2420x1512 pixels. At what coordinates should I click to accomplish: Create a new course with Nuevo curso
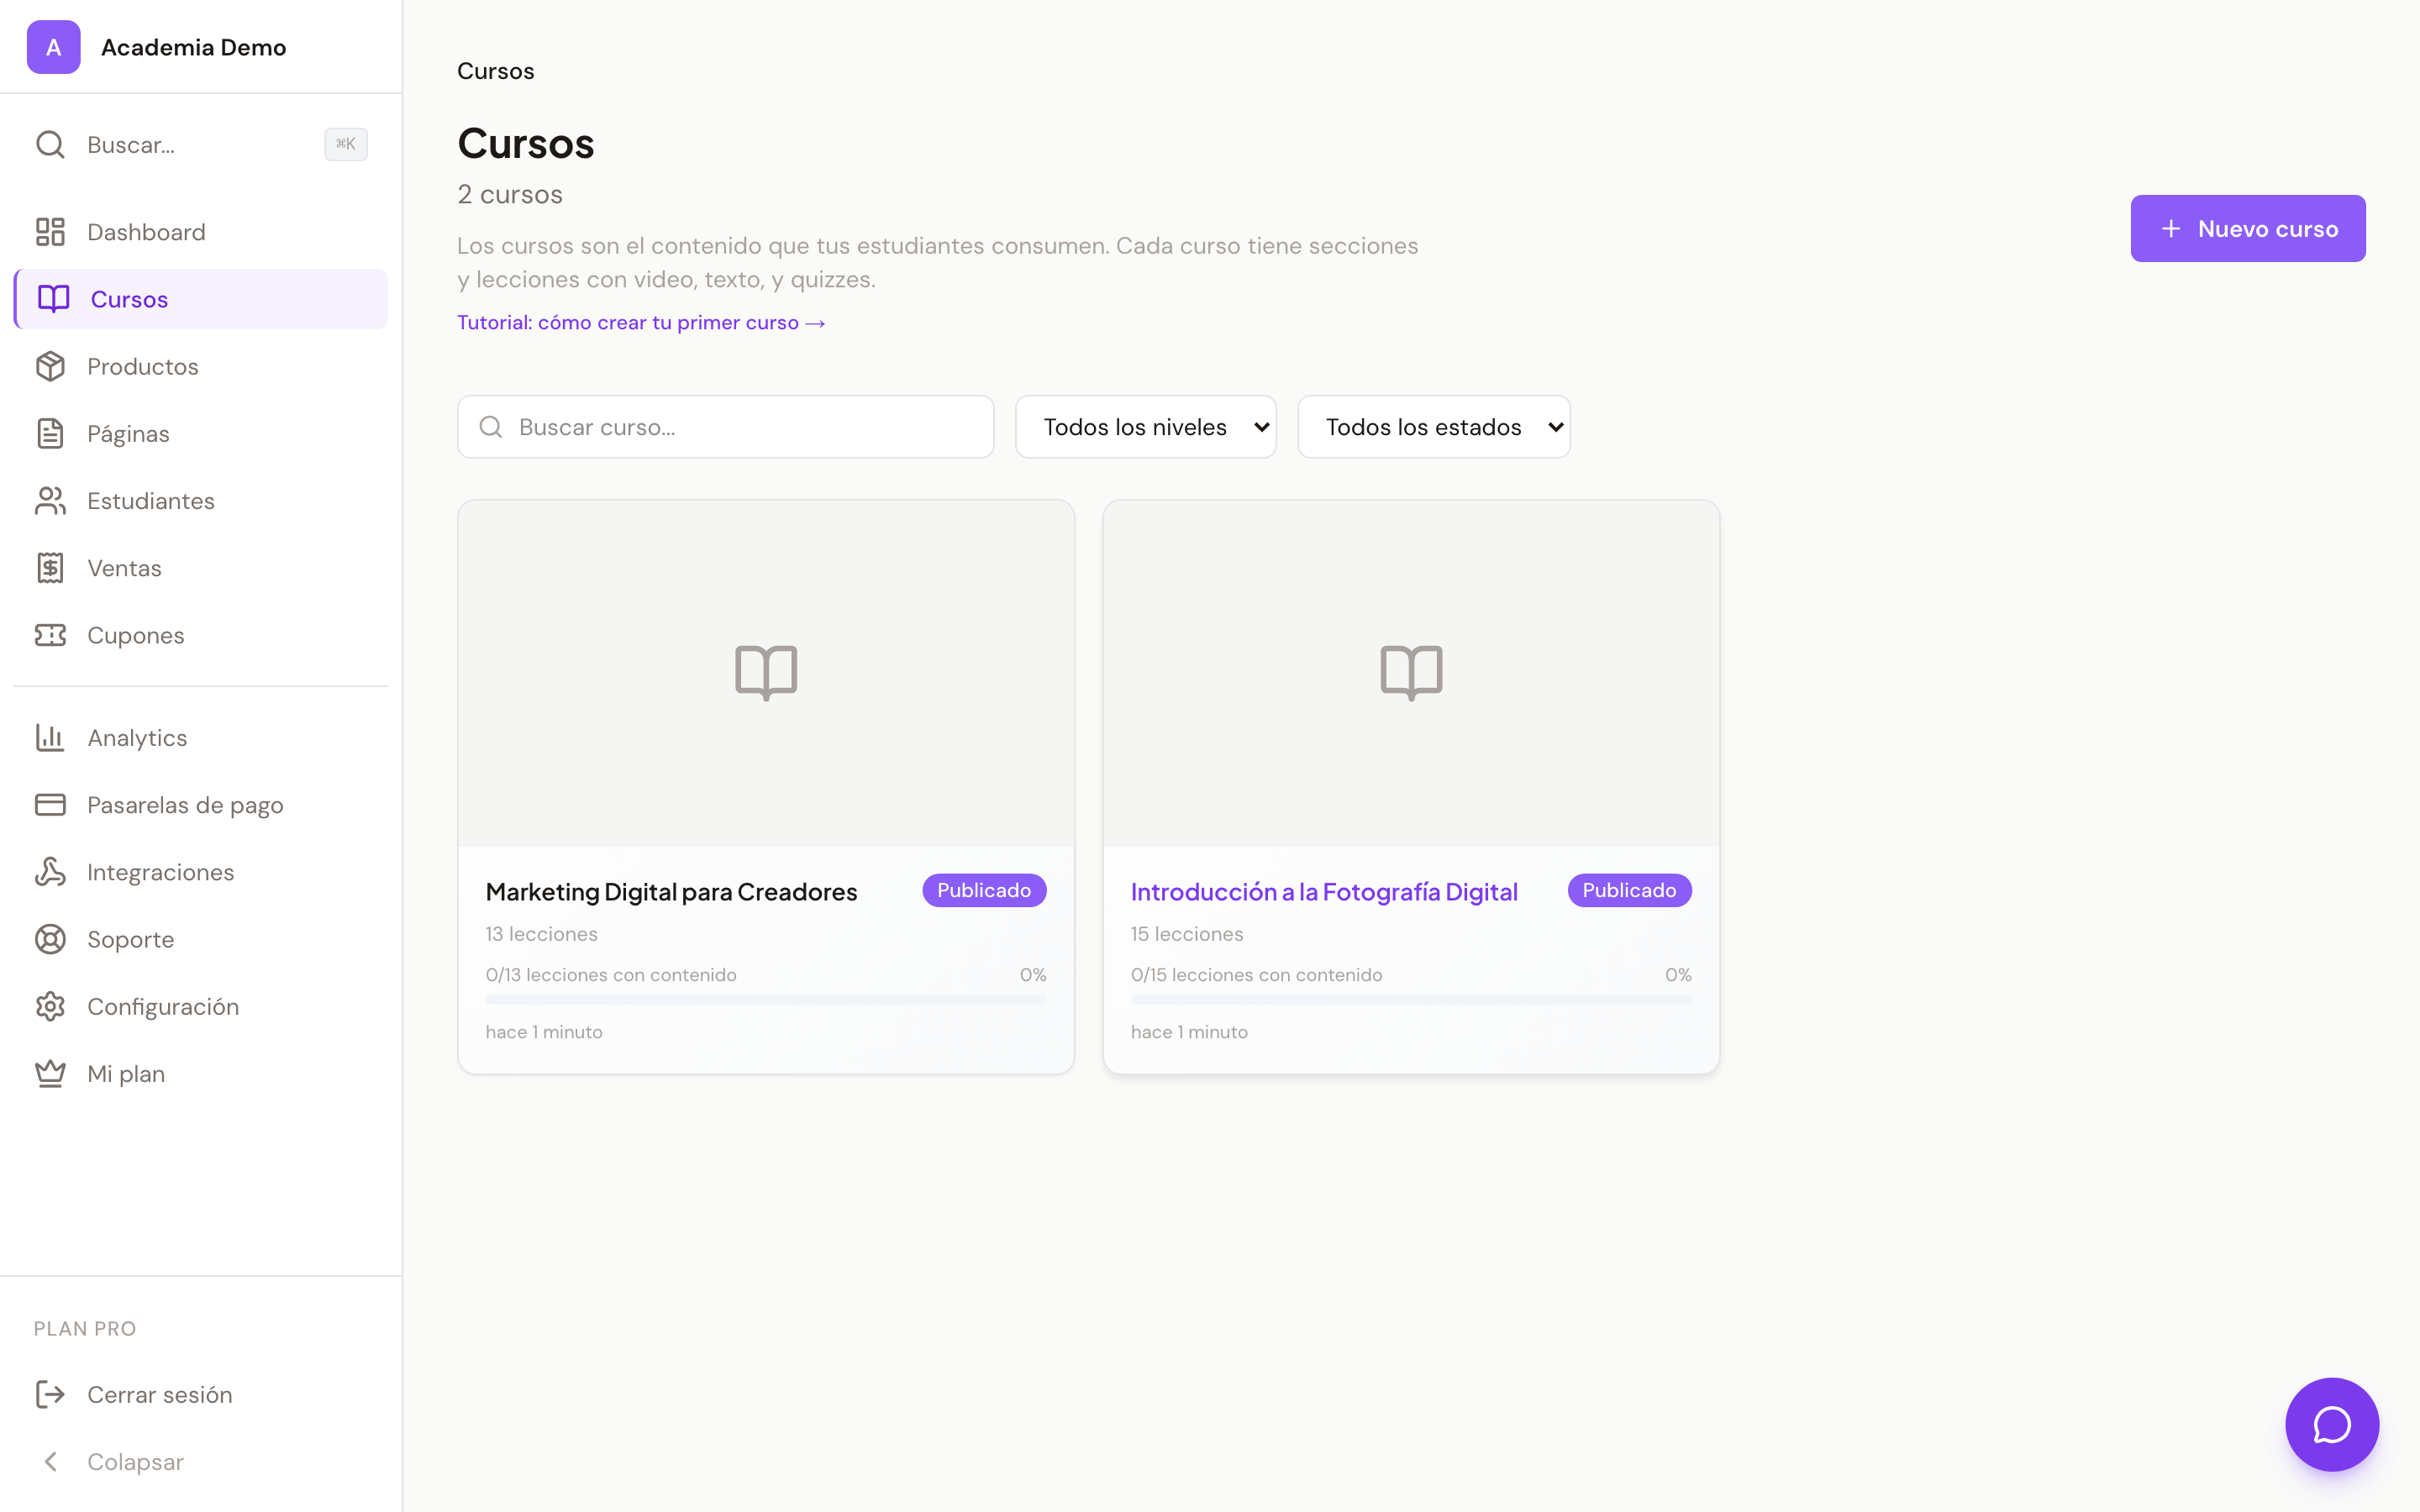point(2247,228)
